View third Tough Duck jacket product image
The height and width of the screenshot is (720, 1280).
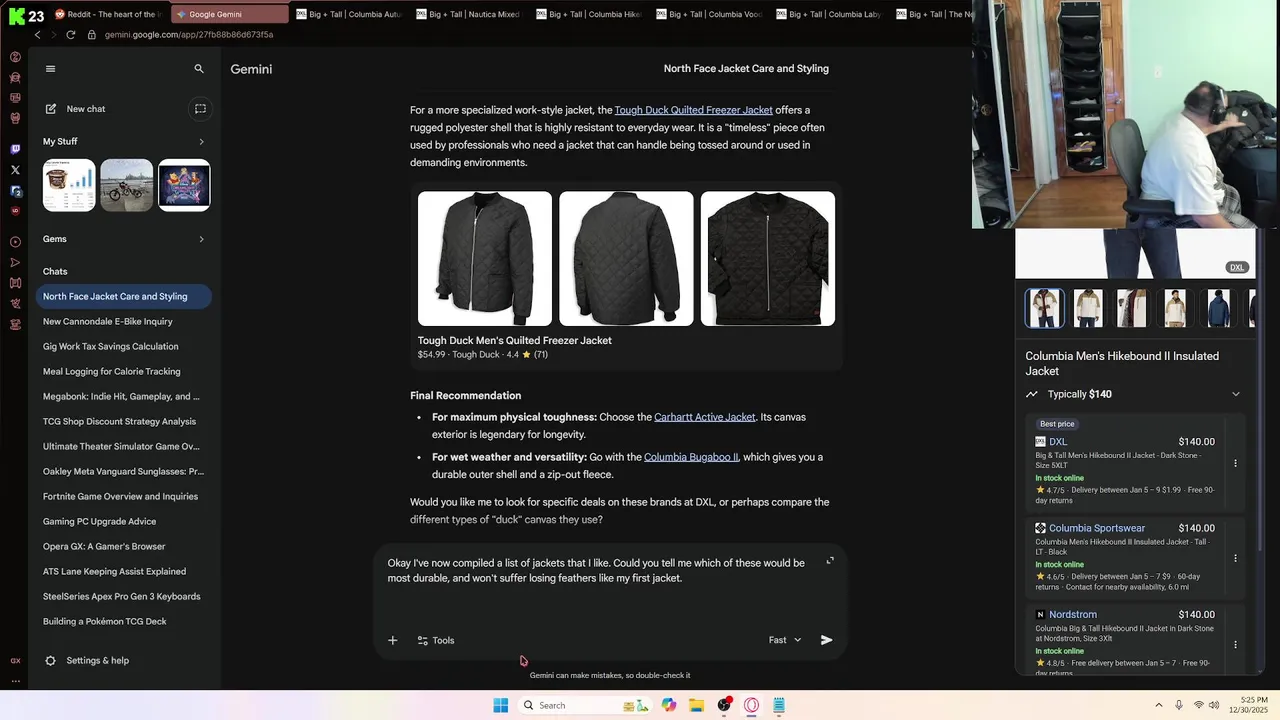[x=768, y=259]
